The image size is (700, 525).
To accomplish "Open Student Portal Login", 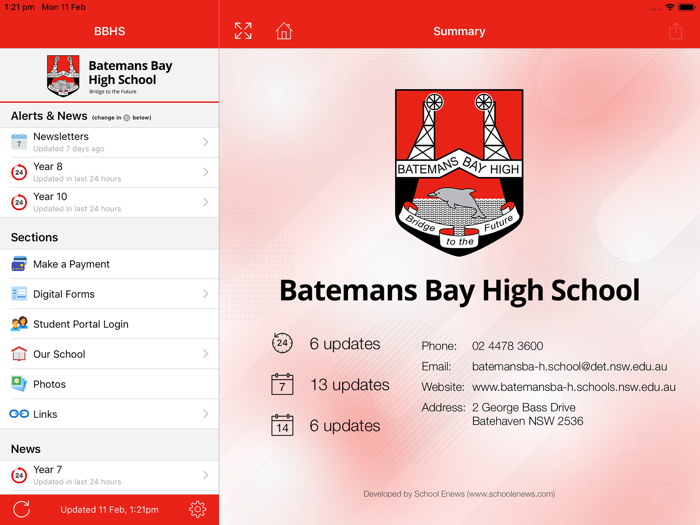I will (109, 324).
